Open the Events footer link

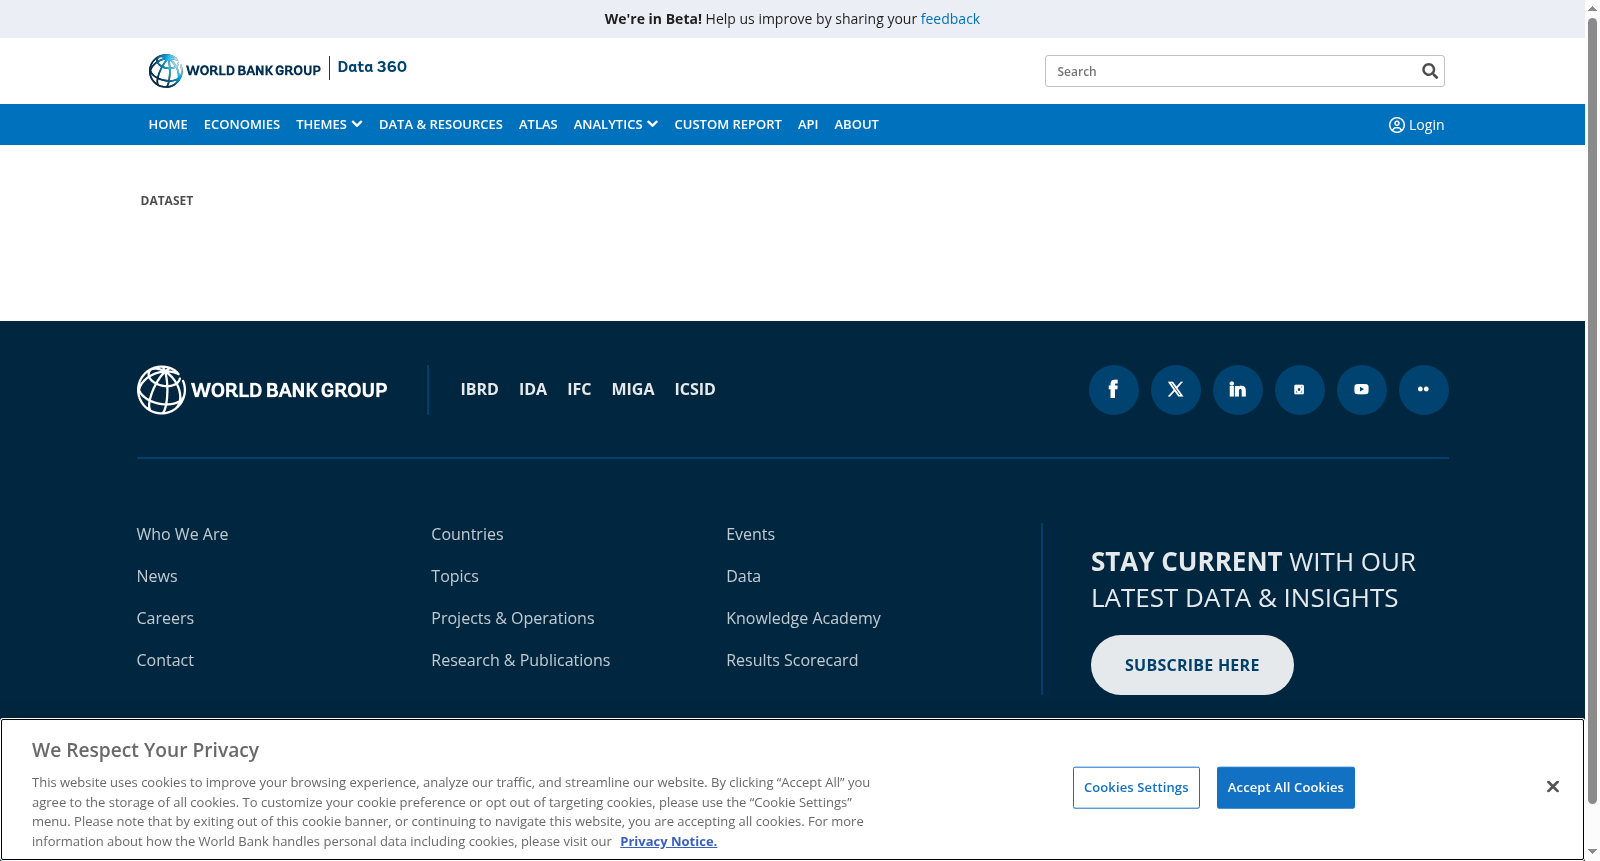click(751, 535)
